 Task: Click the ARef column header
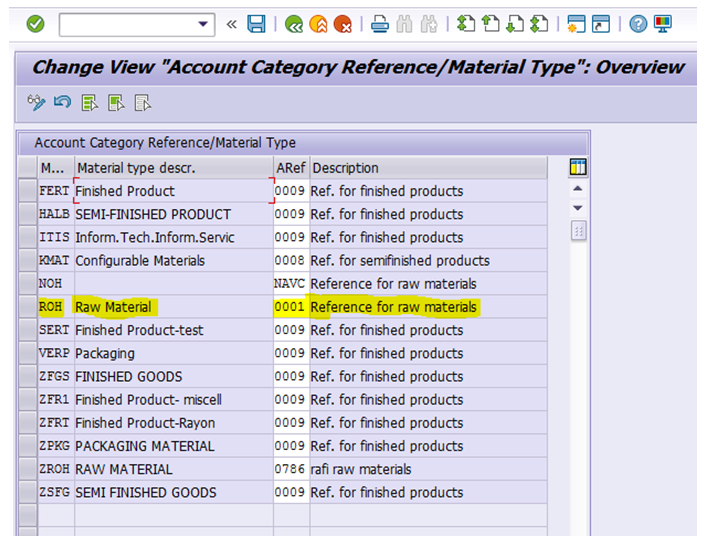pos(291,168)
